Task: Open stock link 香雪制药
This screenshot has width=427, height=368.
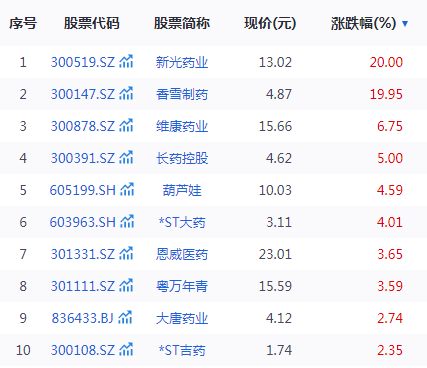Action: tap(182, 94)
